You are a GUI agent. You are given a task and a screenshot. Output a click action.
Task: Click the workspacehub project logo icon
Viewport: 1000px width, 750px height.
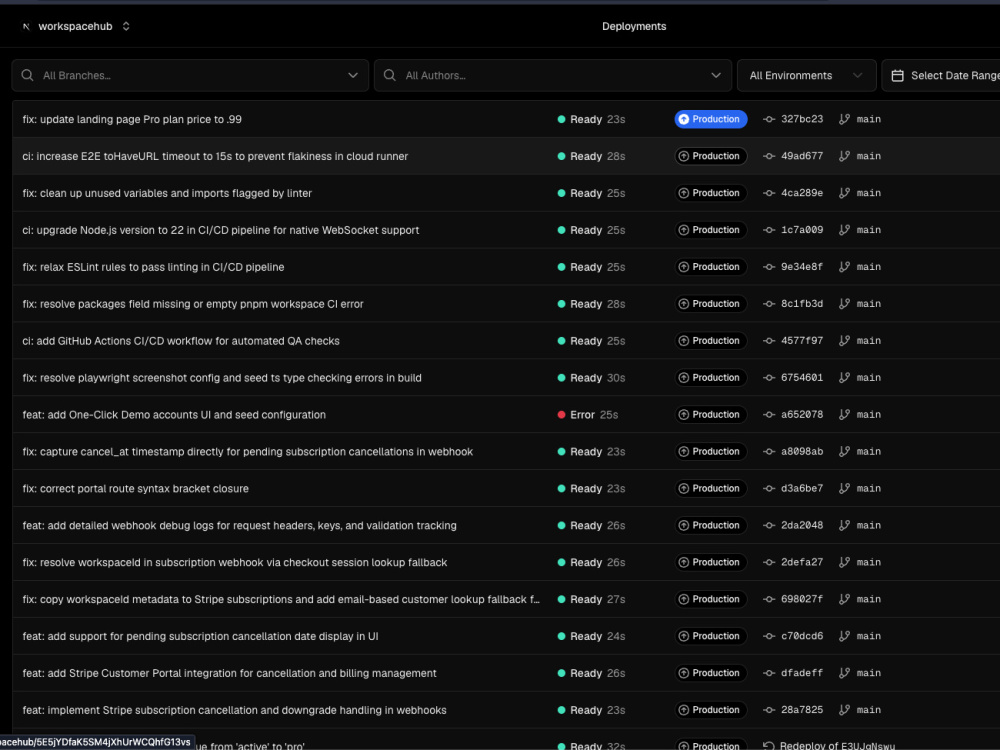26,27
